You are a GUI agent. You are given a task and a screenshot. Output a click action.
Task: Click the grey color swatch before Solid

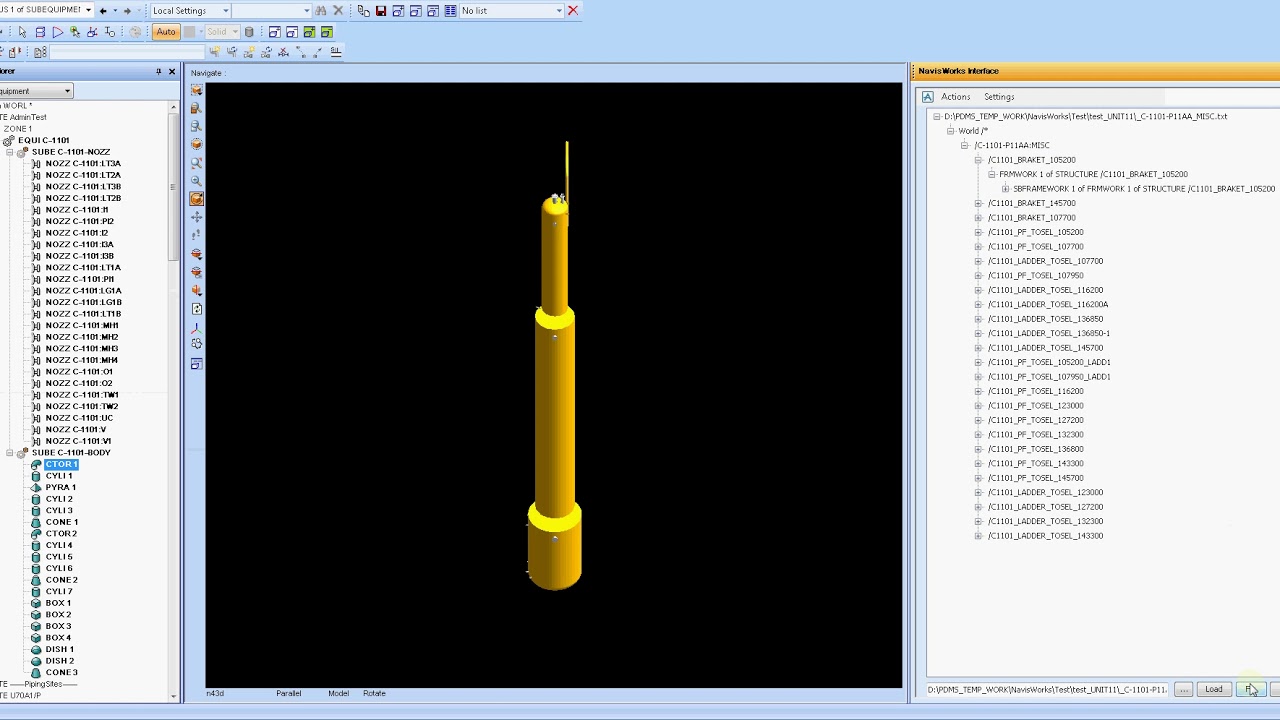point(189,32)
